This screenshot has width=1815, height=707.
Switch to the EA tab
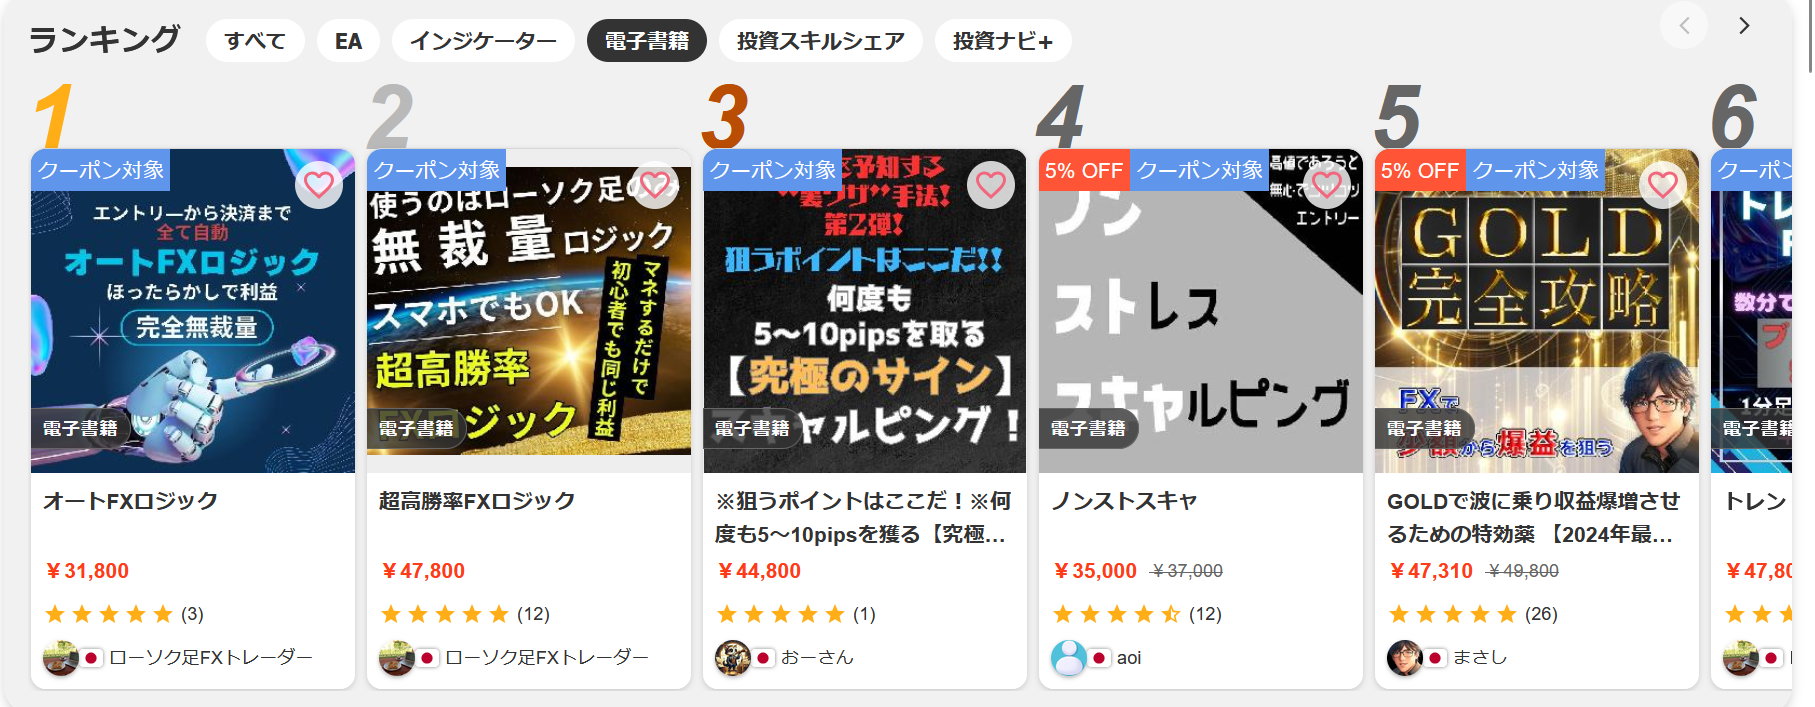click(x=348, y=41)
